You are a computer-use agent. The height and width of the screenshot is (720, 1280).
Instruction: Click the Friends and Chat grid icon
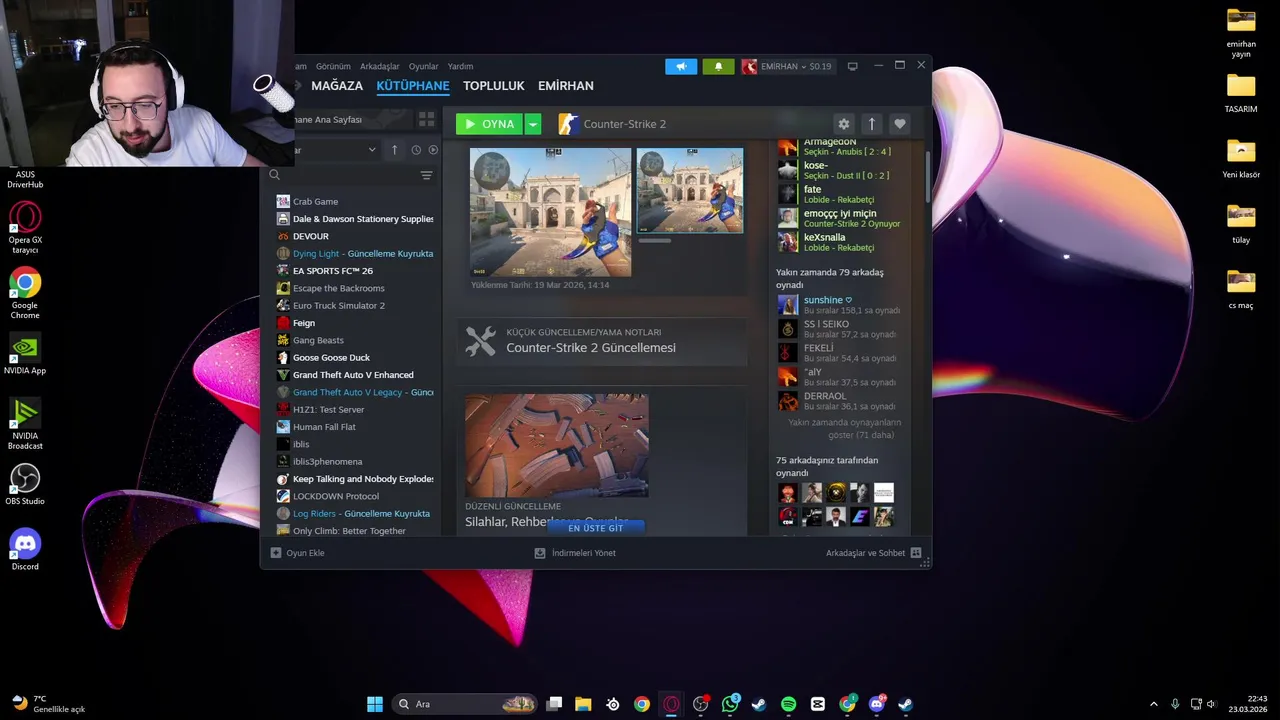(916, 553)
